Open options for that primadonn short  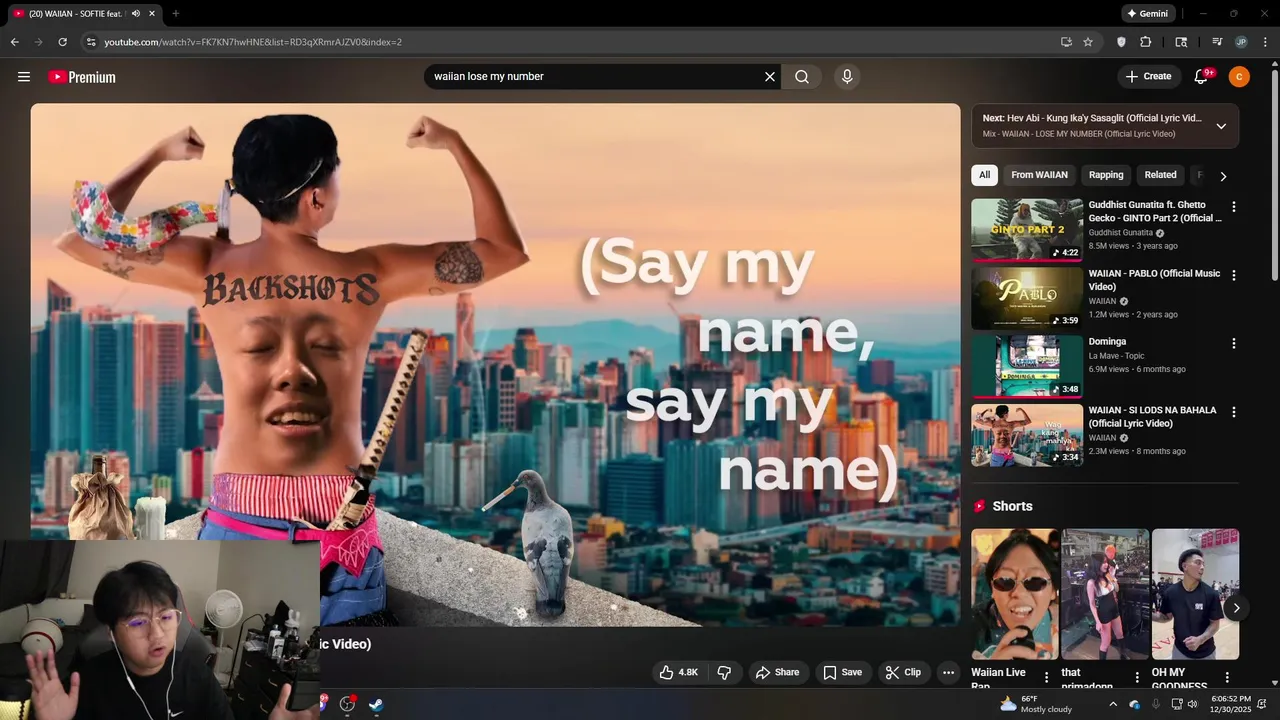point(1137,678)
